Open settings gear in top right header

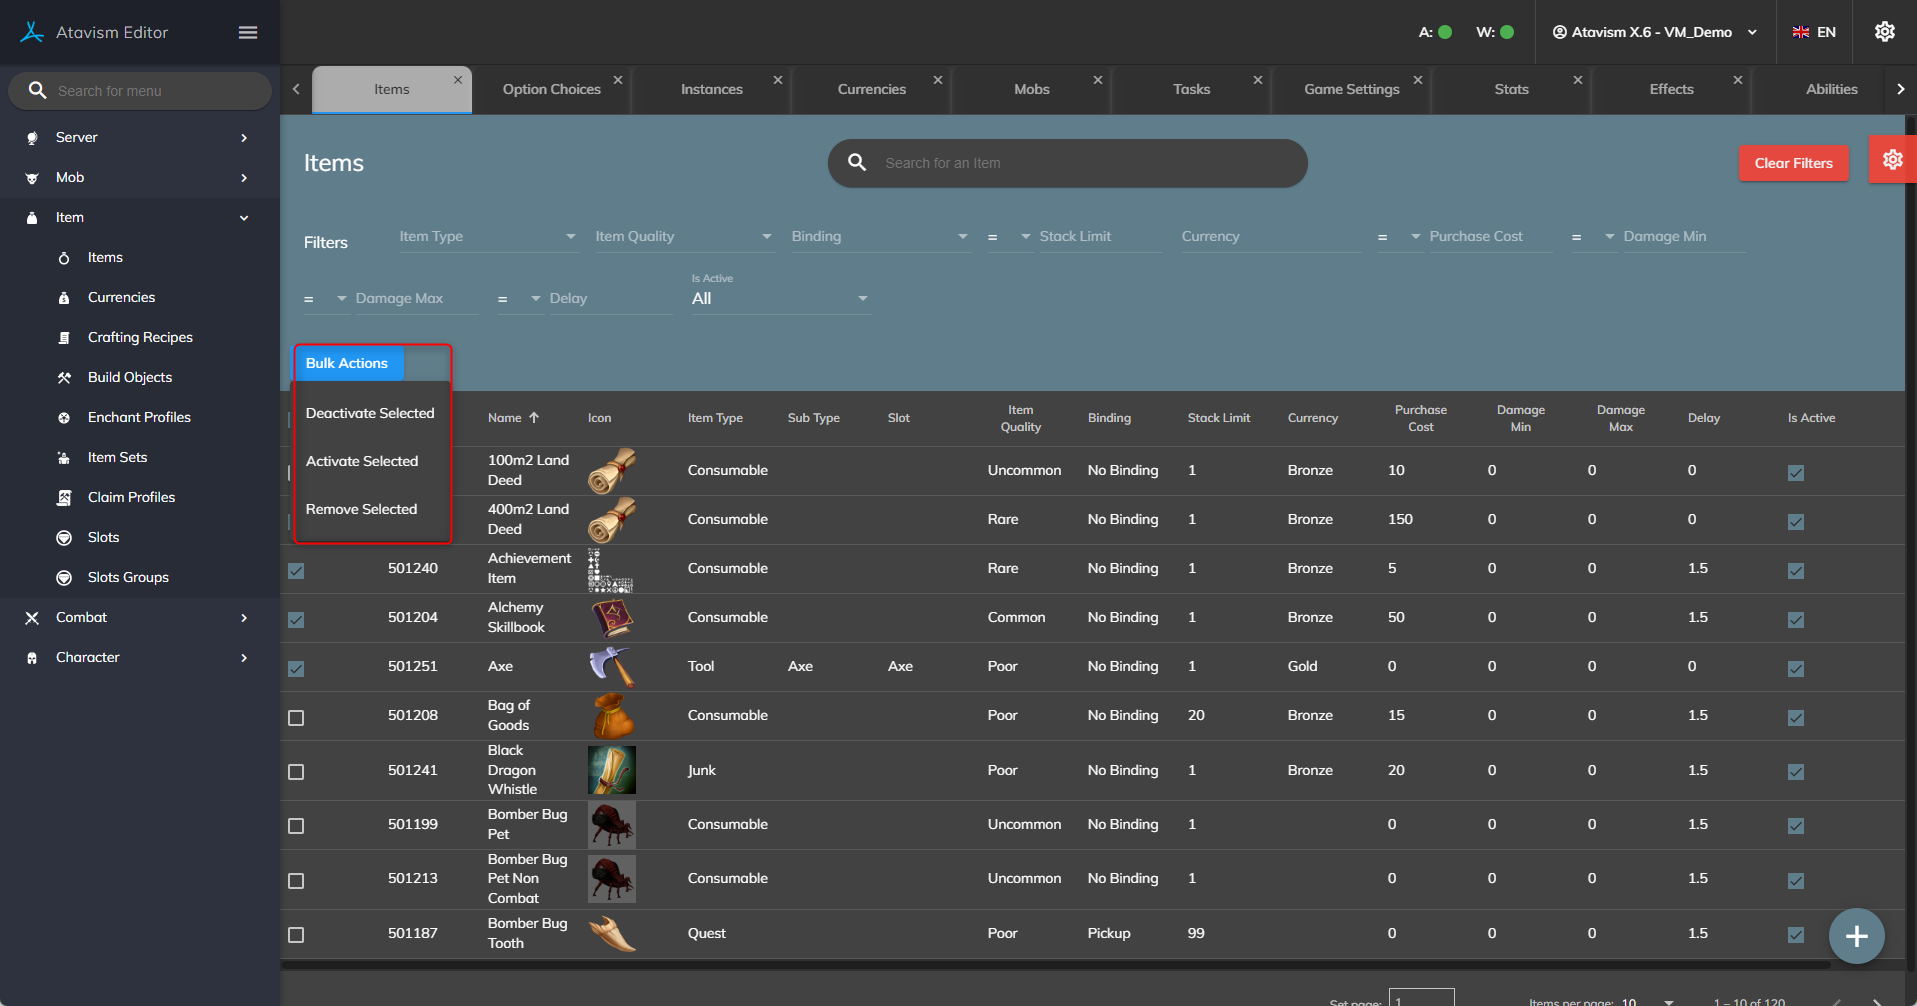[1884, 32]
